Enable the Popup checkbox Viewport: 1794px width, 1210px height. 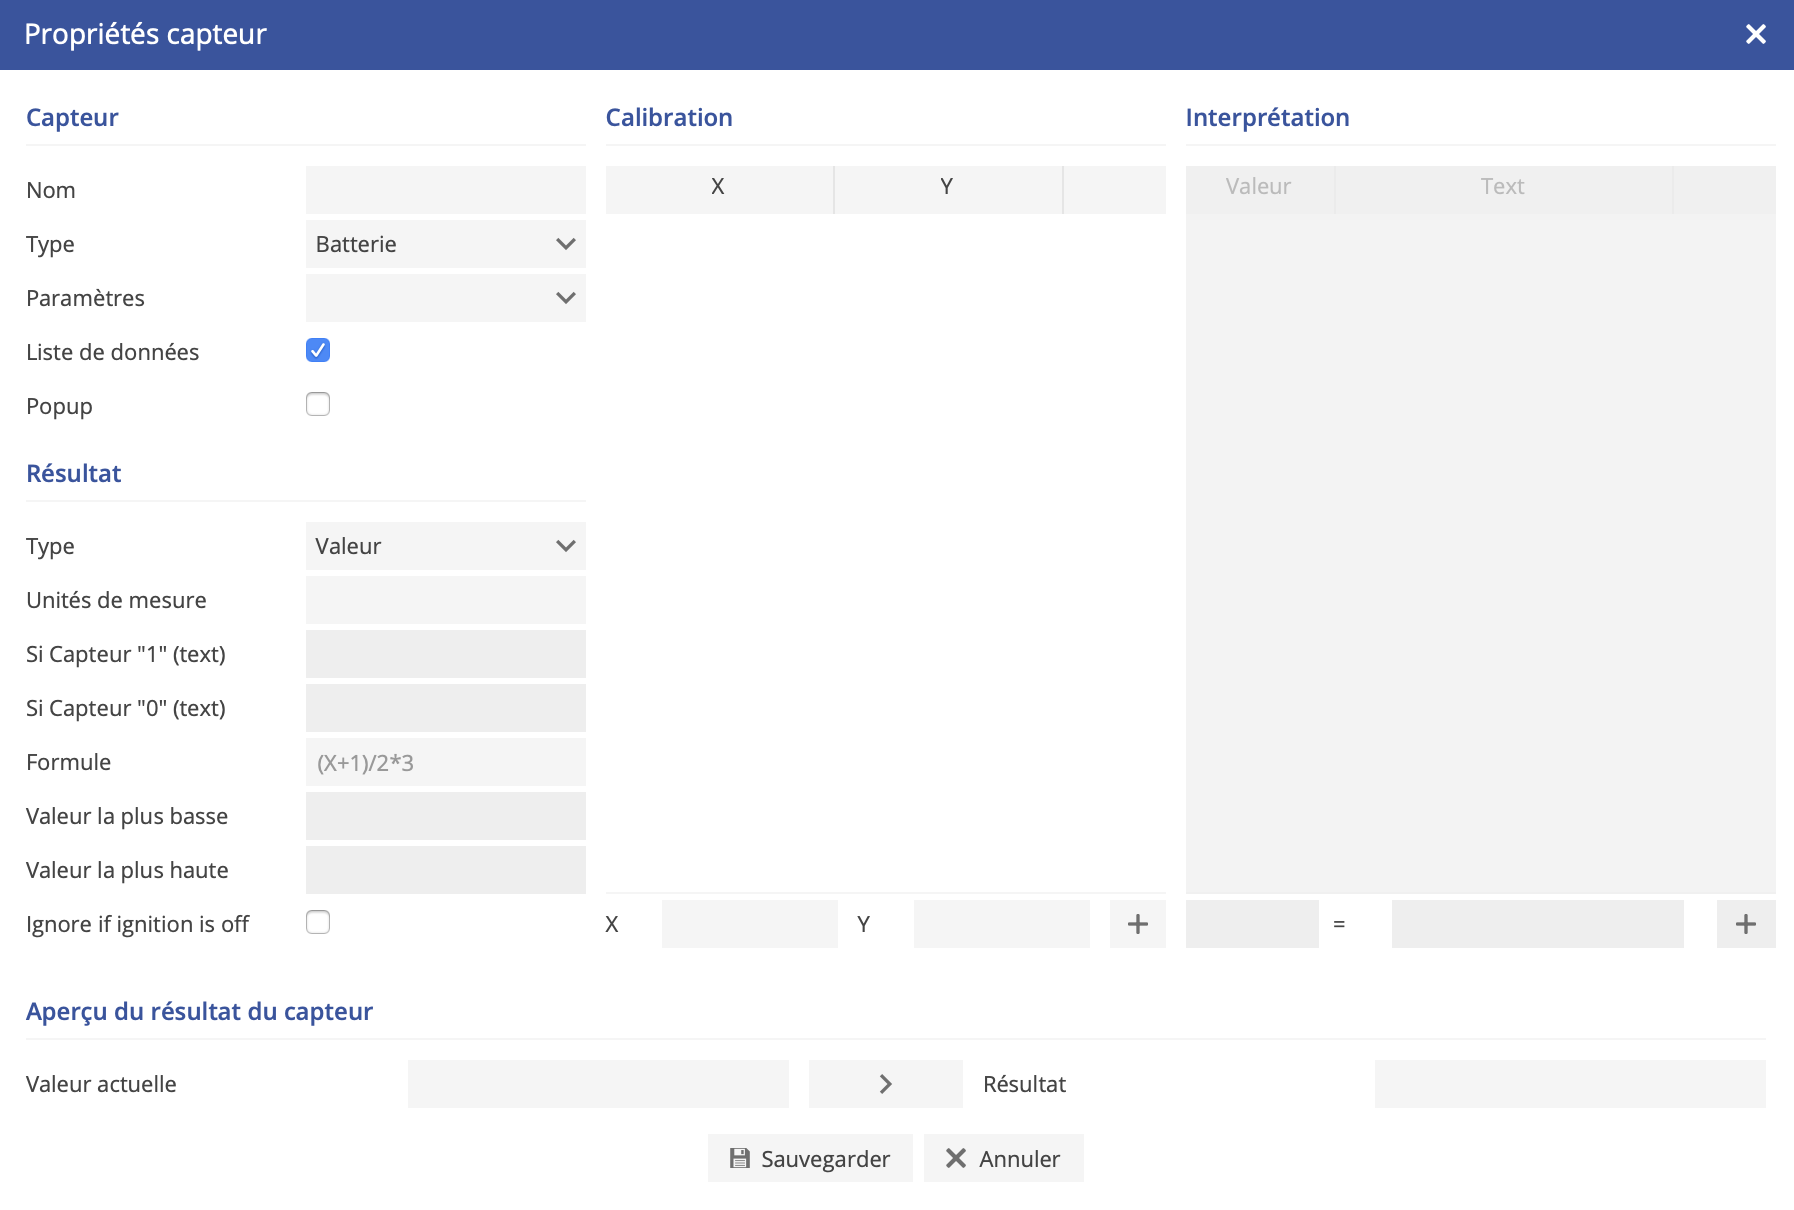(x=318, y=405)
